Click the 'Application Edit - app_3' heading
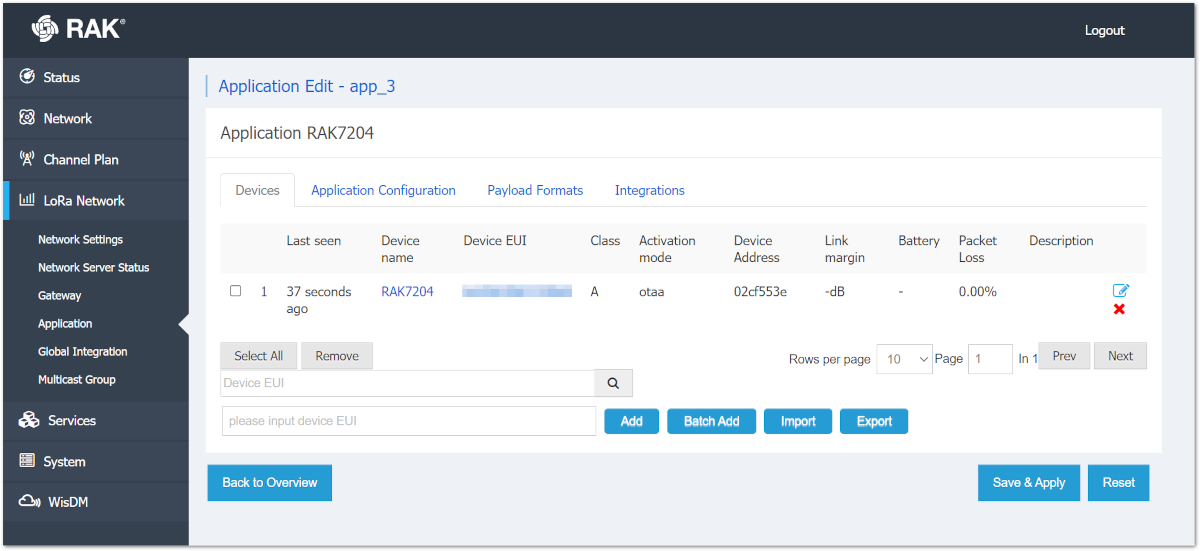The image size is (1200, 551). pos(307,86)
